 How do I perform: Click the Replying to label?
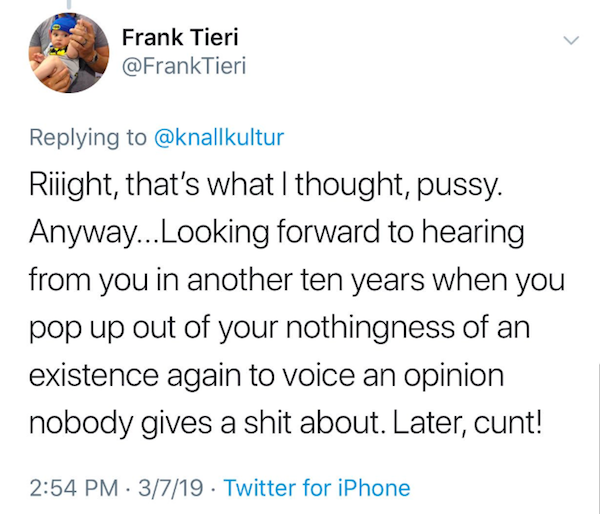(88, 137)
